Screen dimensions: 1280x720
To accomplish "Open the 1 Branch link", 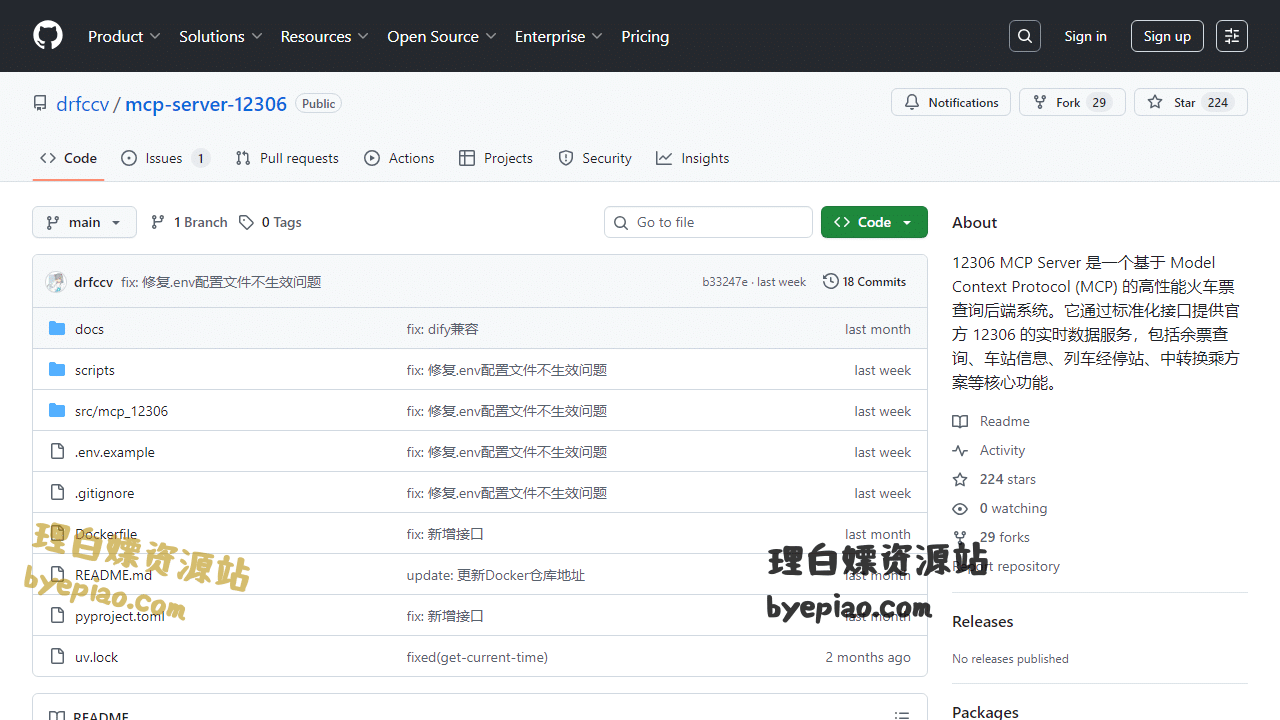I will pyautogui.click(x=189, y=222).
